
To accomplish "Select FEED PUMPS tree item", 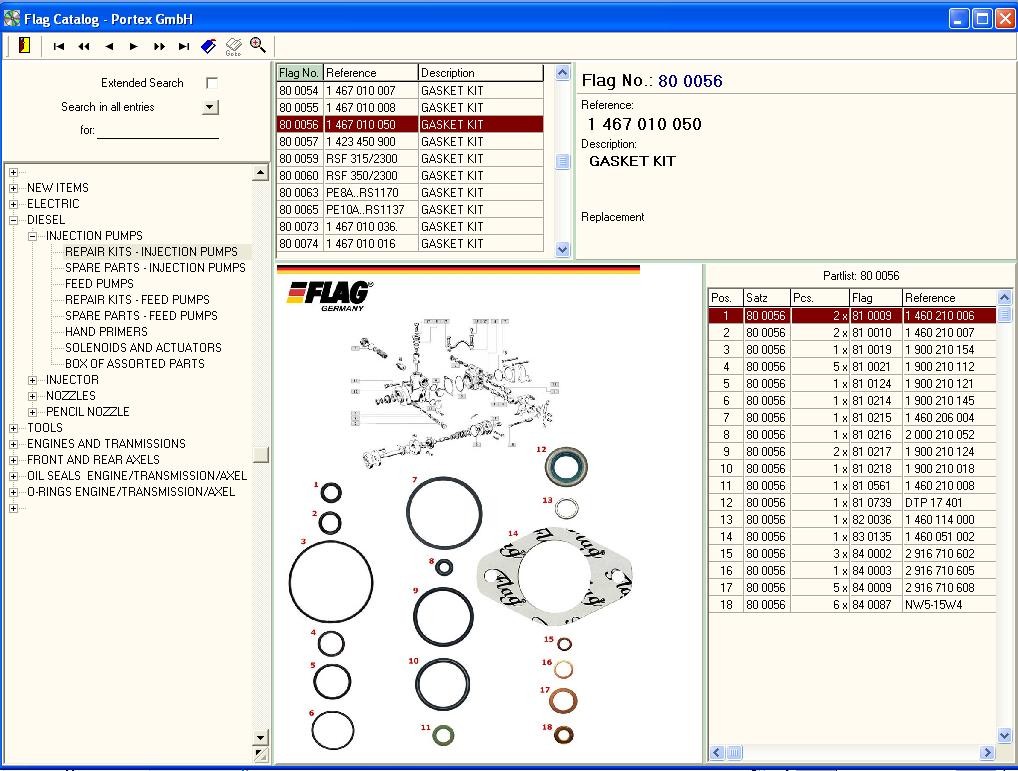I will pyautogui.click(x=99, y=284).
